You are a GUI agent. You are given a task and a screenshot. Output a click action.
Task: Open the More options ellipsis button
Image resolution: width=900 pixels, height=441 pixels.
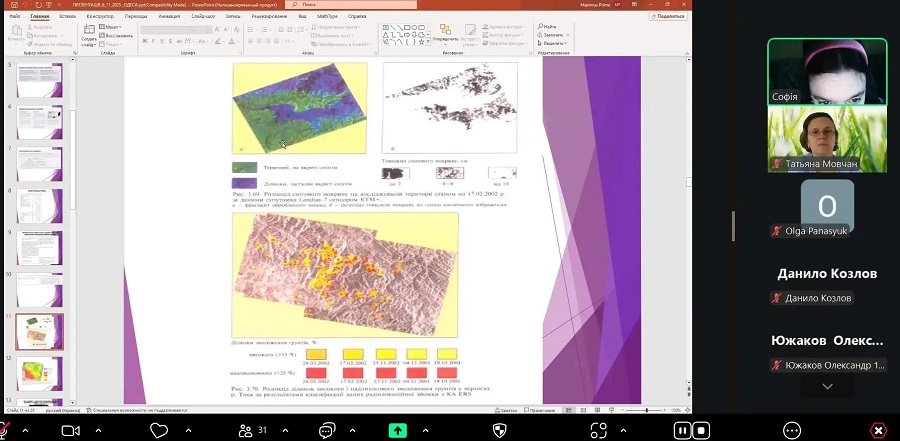791,430
